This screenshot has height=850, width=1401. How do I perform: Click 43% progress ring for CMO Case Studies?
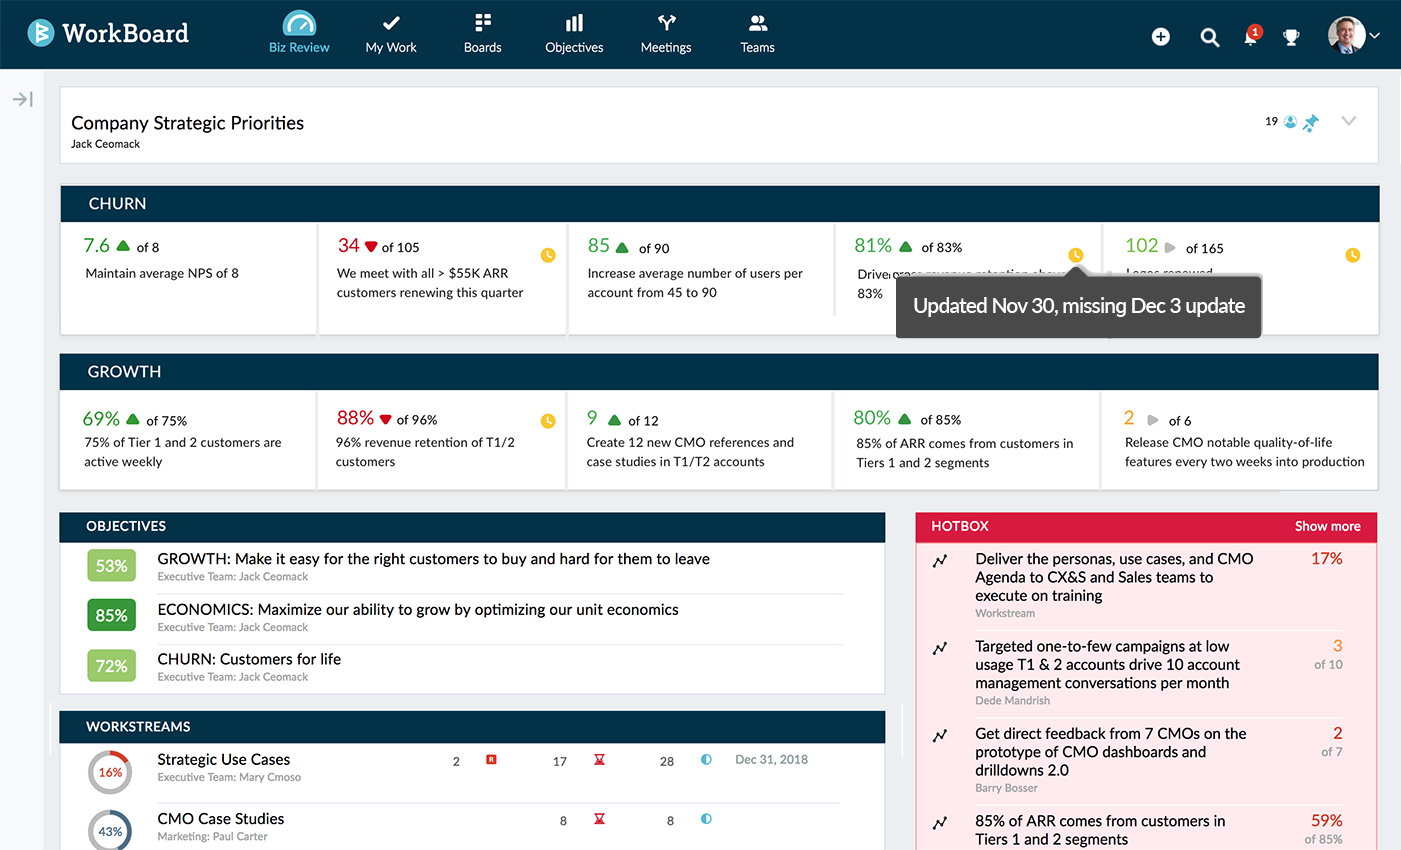tap(110, 831)
